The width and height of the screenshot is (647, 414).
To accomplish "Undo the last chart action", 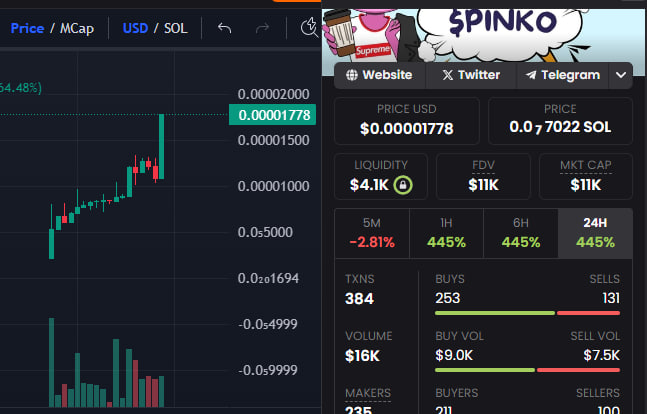I will coord(224,28).
